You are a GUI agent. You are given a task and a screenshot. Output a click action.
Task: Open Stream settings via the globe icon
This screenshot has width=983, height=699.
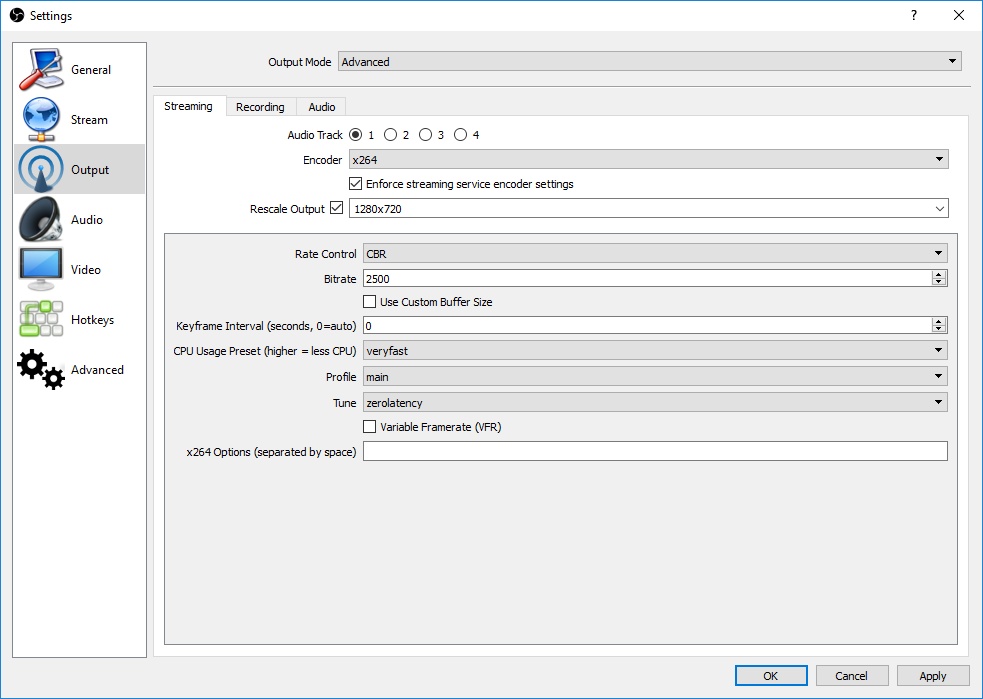point(41,119)
